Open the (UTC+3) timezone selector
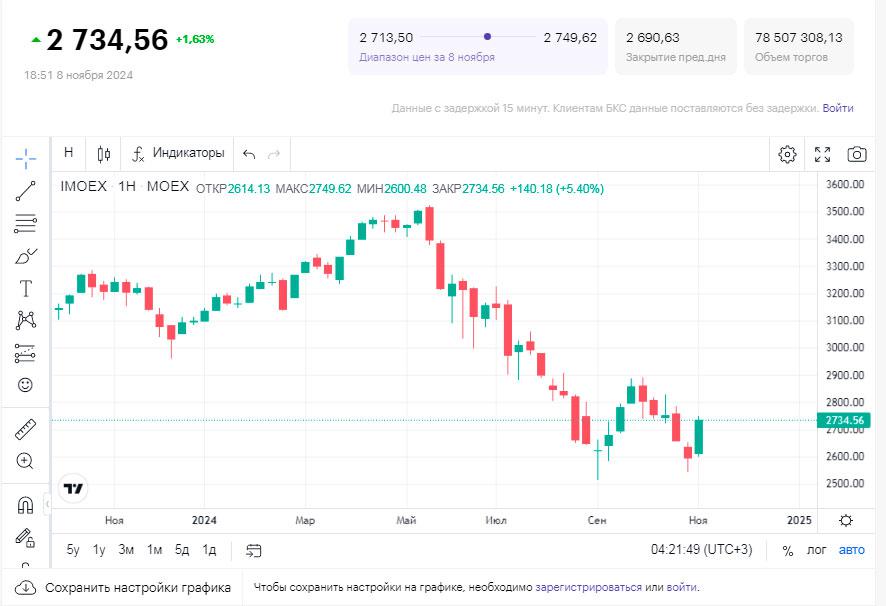Screen dimensions: 886x606 (x=702, y=549)
